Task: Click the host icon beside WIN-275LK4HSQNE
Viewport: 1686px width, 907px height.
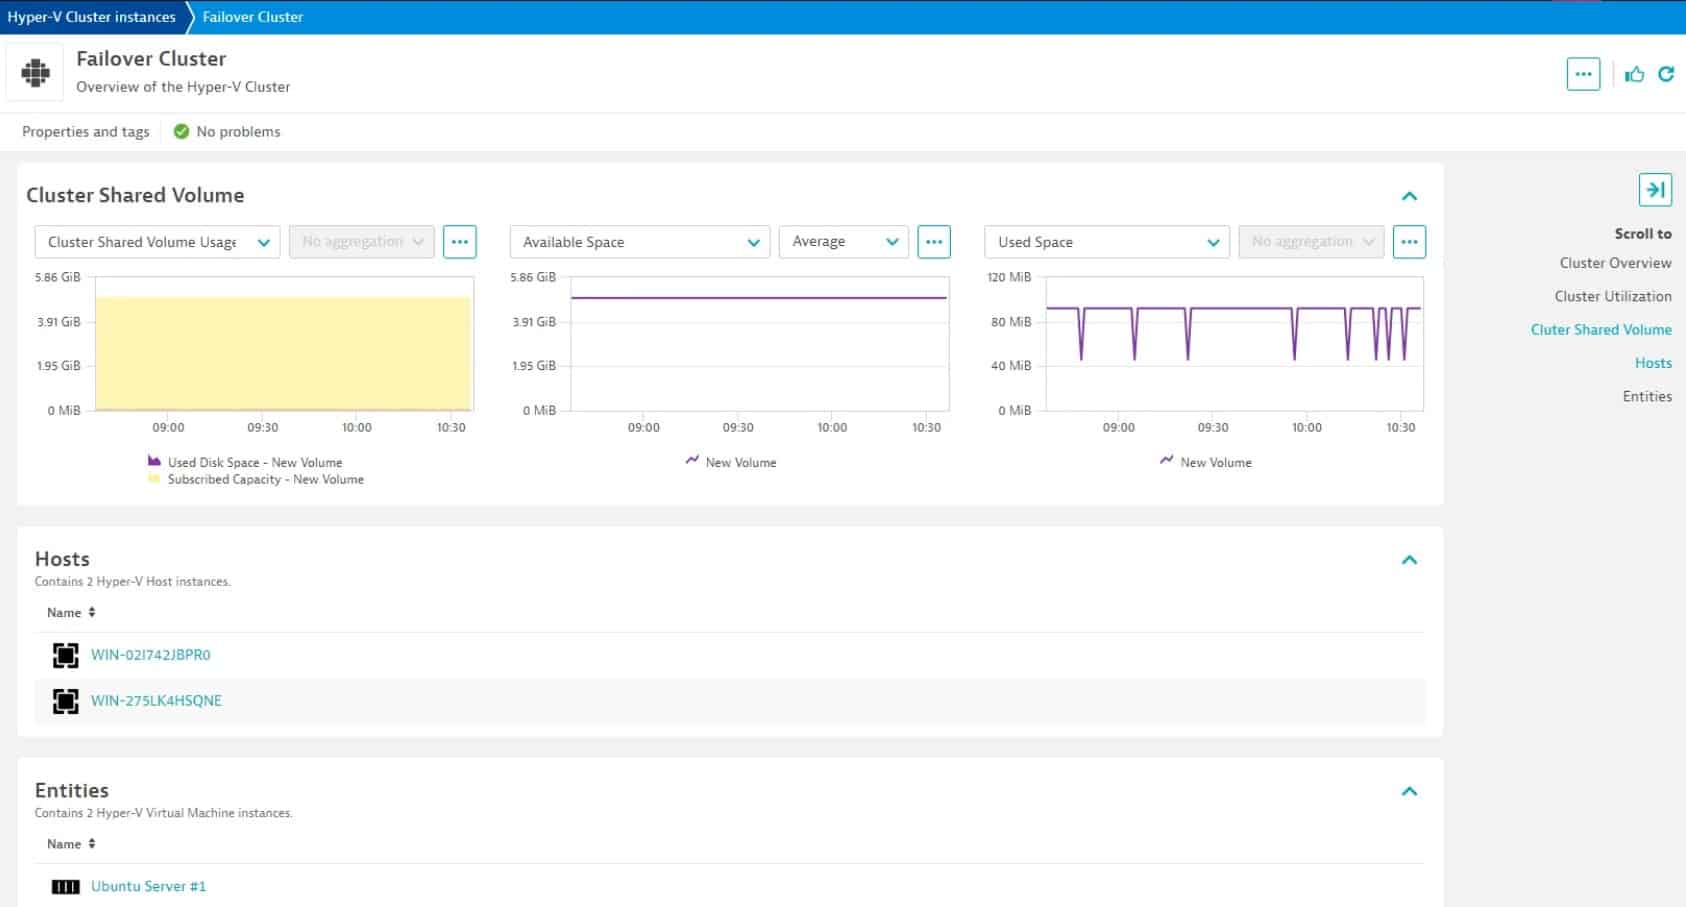Action: (65, 701)
